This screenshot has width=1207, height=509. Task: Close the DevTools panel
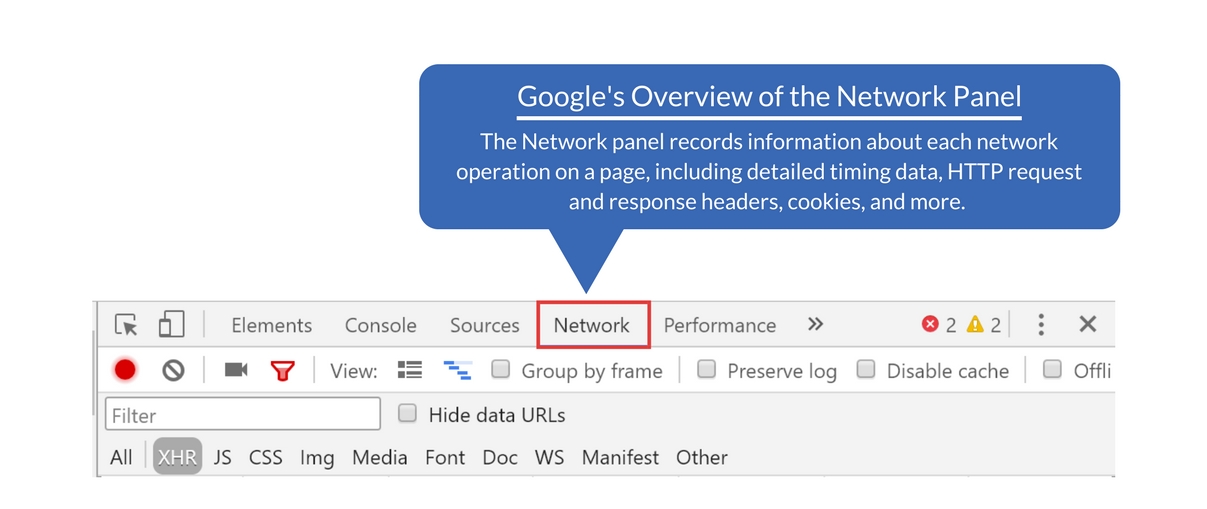1088,324
